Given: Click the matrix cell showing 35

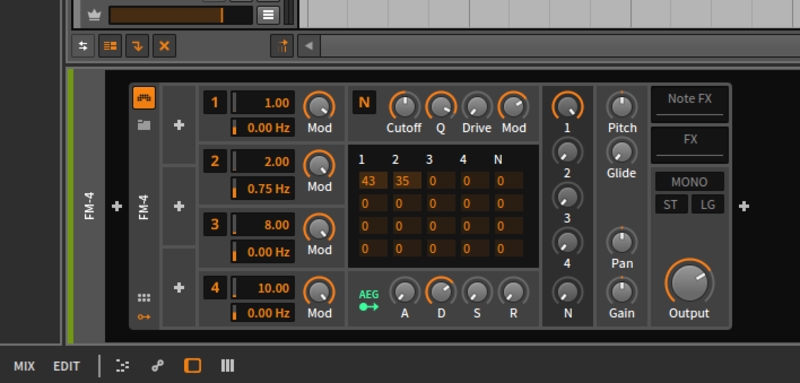Looking at the screenshot, I should pos(407,181).
